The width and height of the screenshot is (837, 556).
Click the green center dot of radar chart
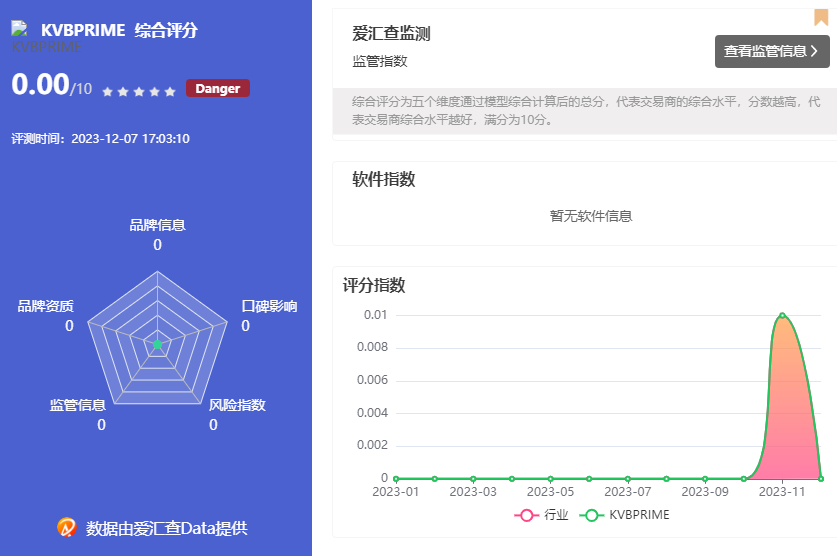point(157,345)
